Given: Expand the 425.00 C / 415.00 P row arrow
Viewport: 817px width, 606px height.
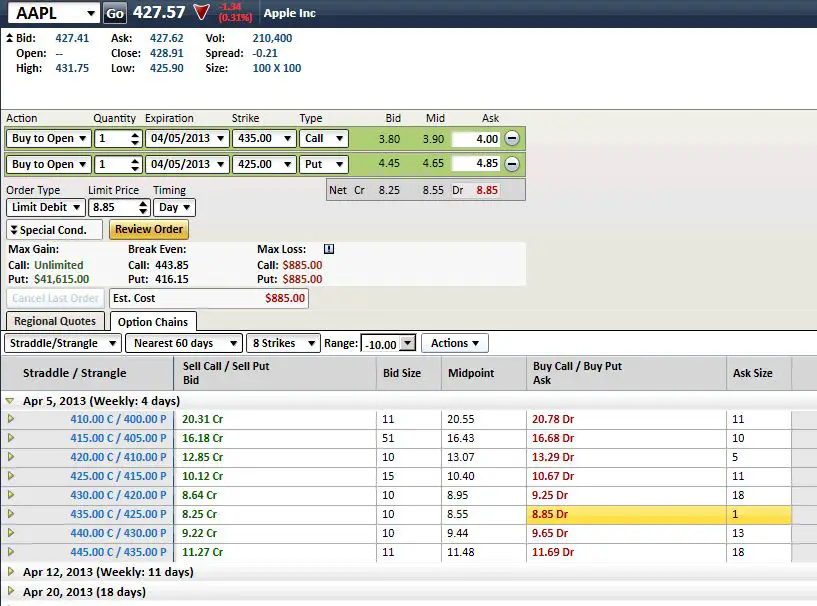Looking at the screenshot, I should click(10, 476).
